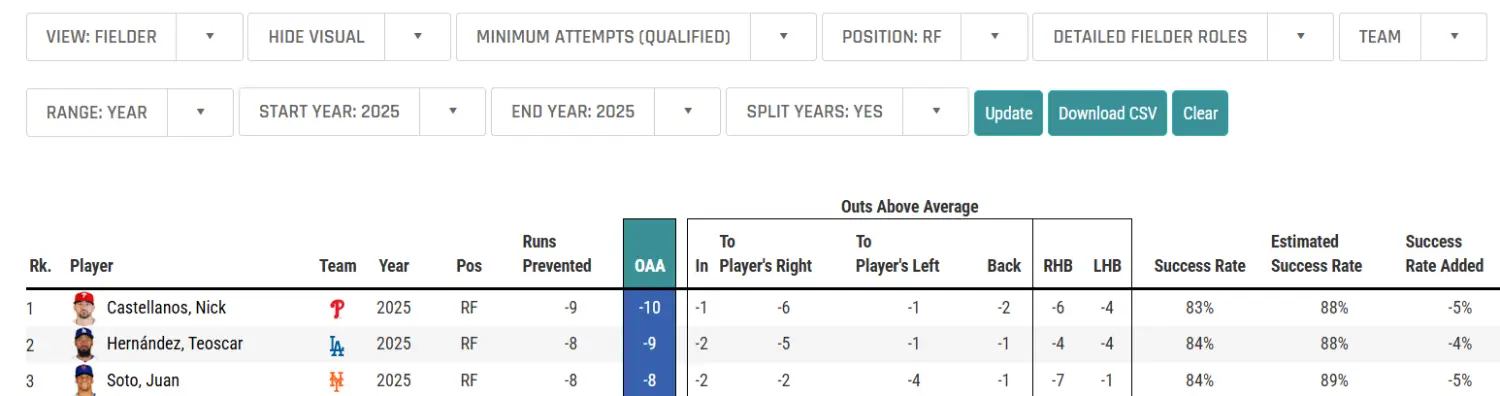Image resolution: width=1500 pixels, height=396 pixels.
Task: Sort table by Runs Prevented header
Action: pos(556,253)
